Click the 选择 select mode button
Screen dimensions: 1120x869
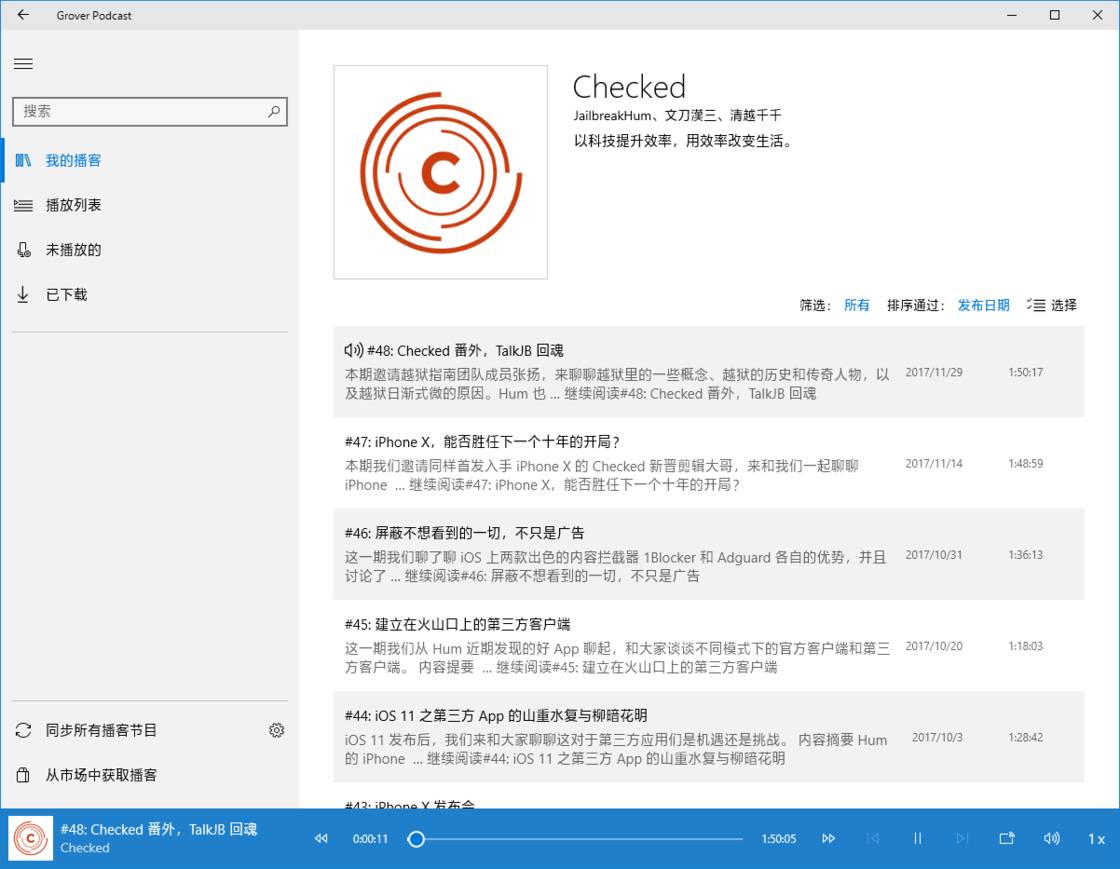[x=1051, y=306]
